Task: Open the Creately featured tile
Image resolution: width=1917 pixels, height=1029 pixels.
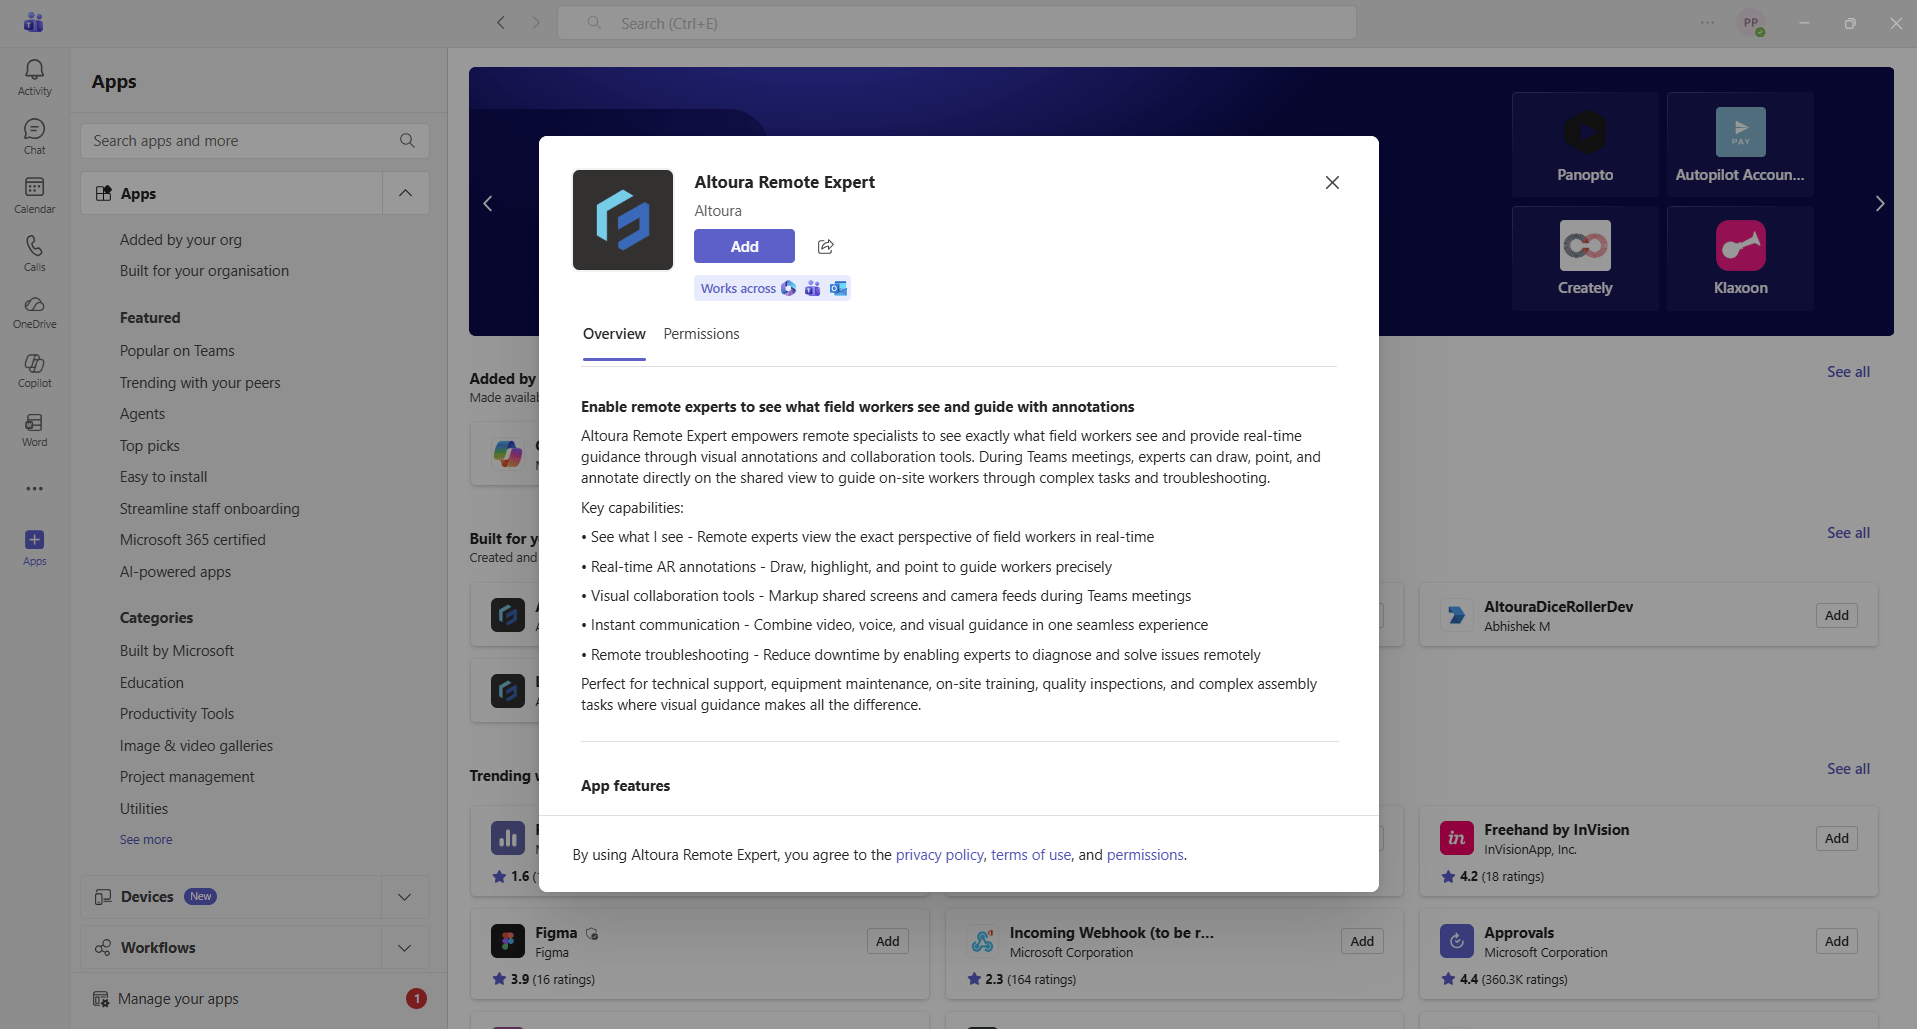Action: coord(1585,258)
